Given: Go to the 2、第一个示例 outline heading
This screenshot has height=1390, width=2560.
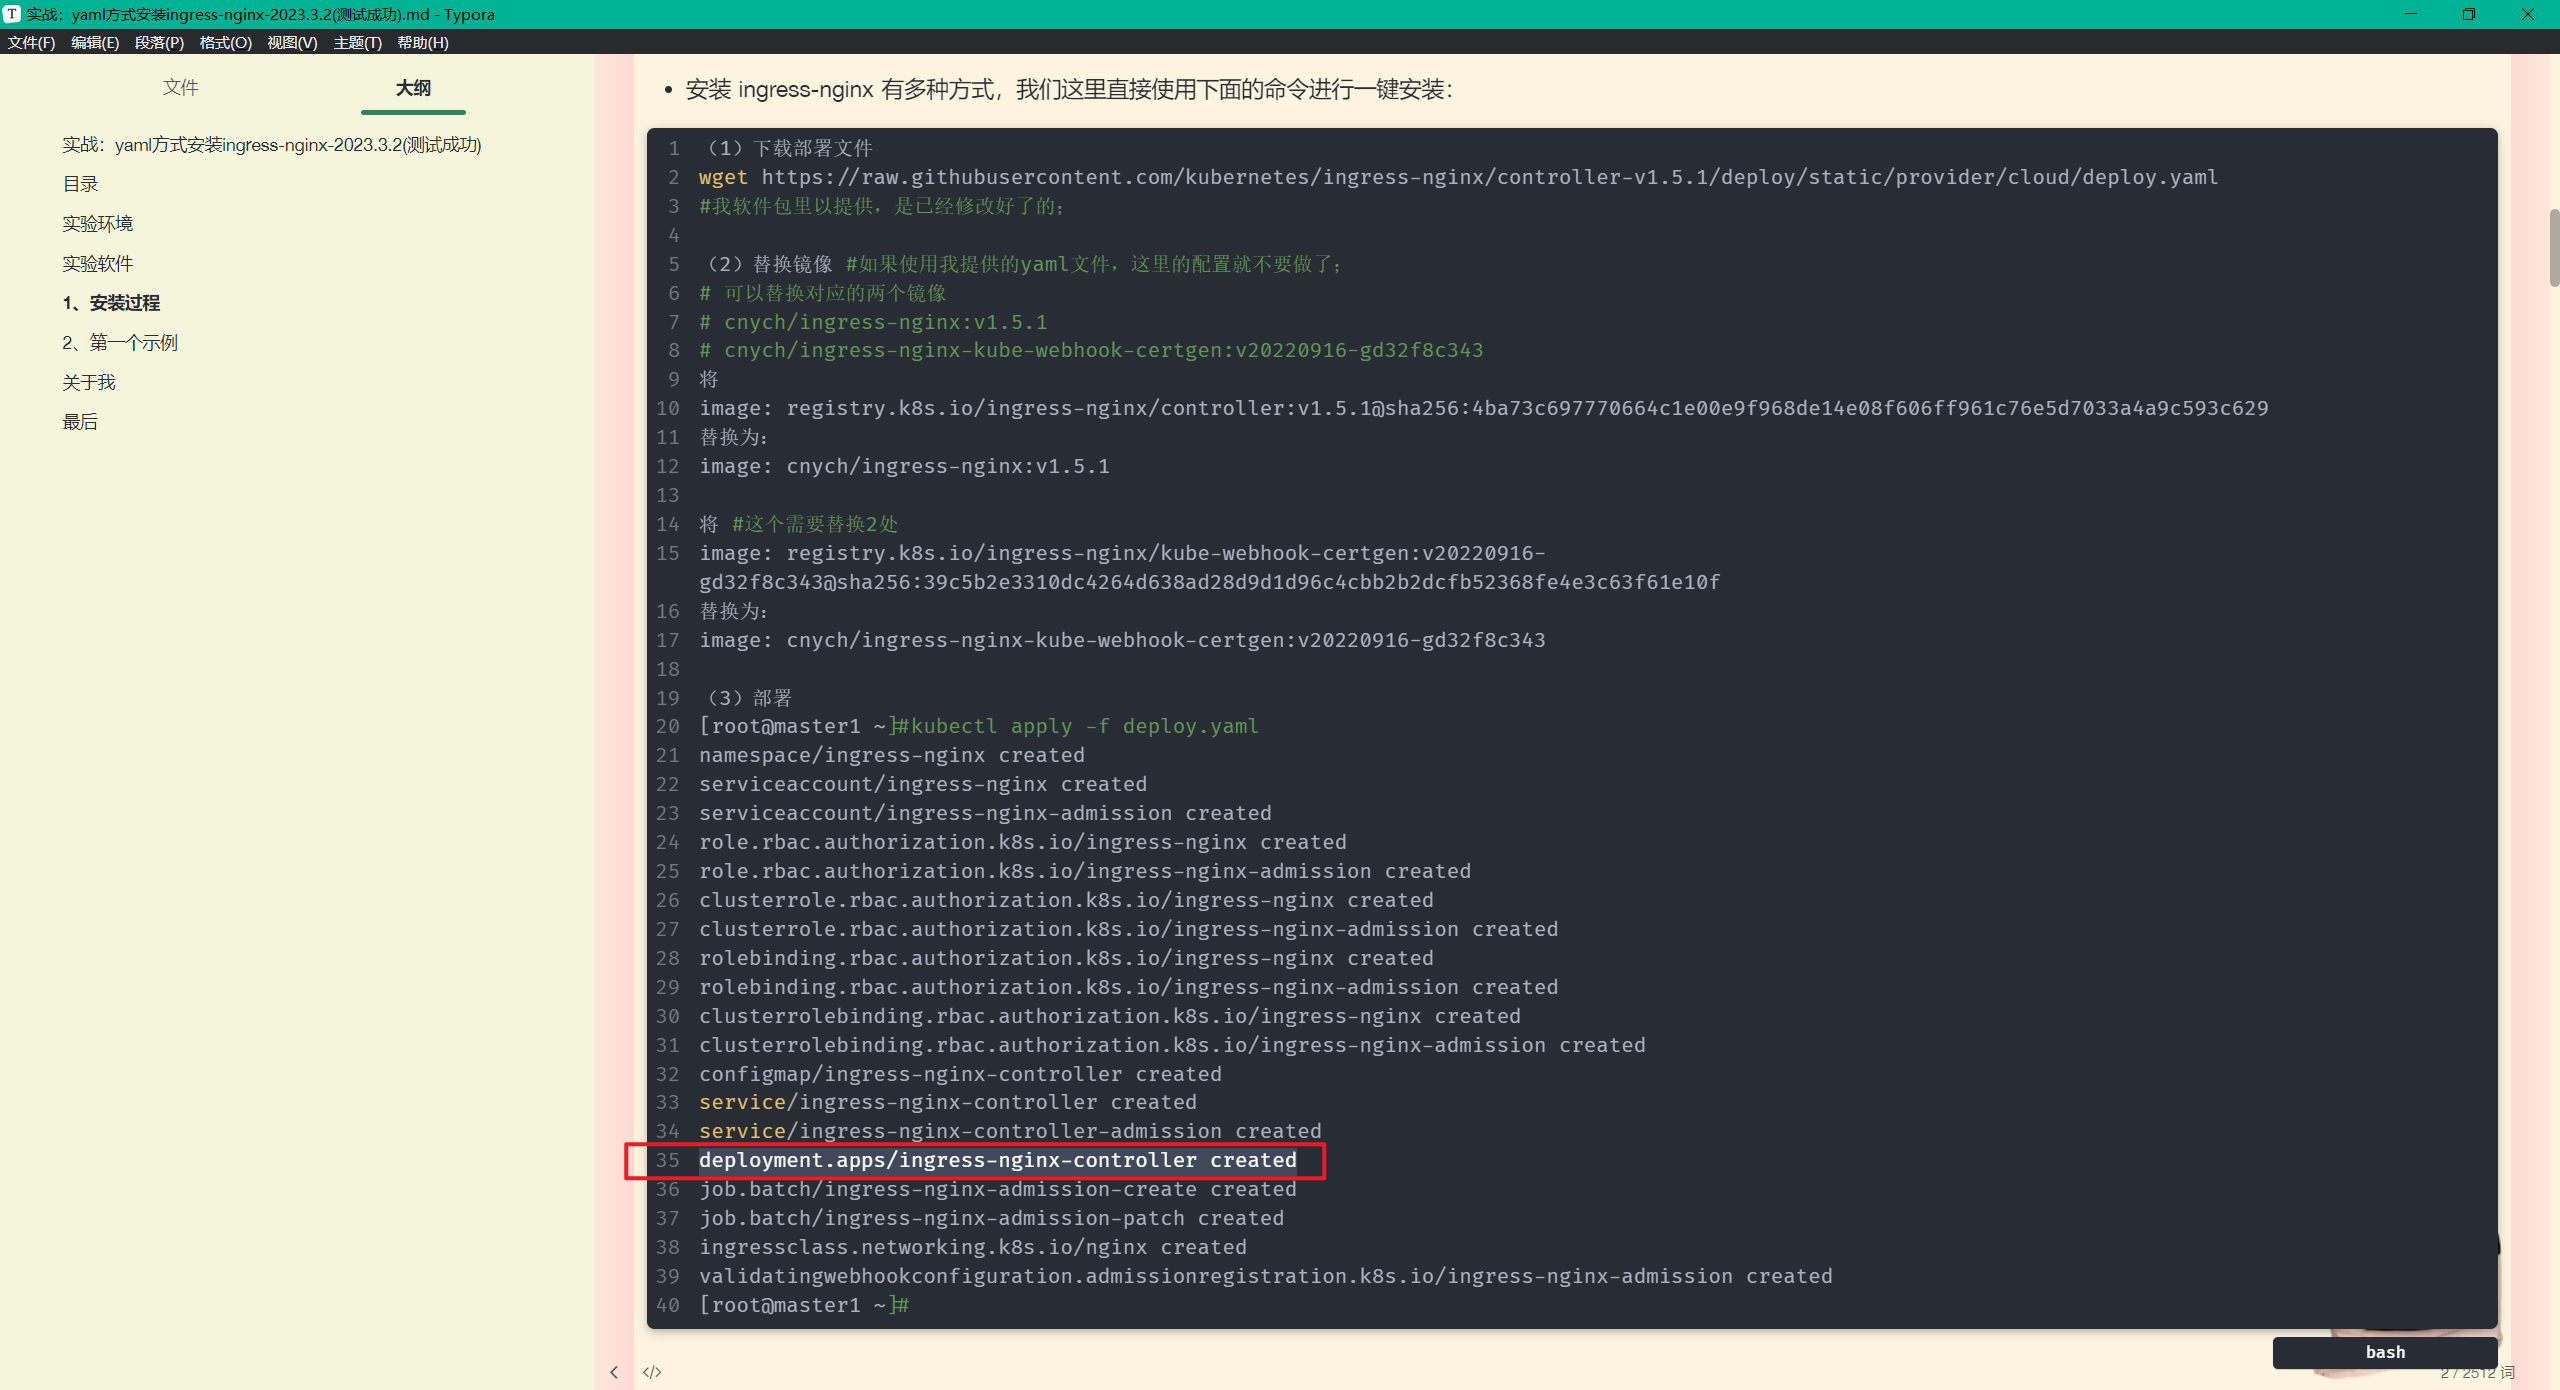Looking at the screenshot, I should point(120,343).
